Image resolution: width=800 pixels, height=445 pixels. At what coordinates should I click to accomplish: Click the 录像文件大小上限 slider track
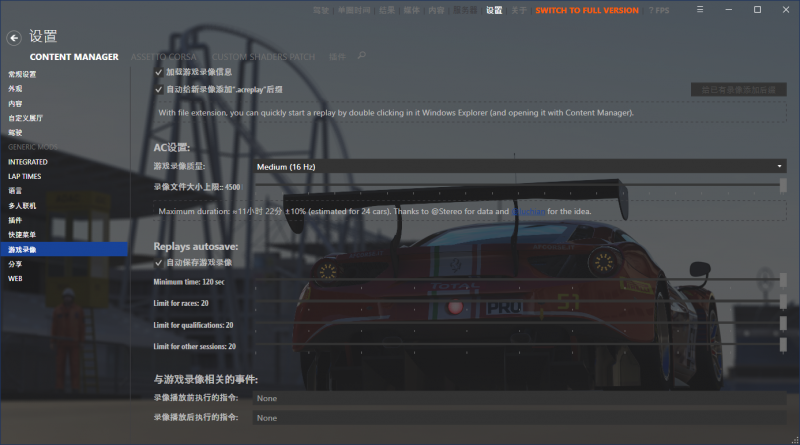520,185
